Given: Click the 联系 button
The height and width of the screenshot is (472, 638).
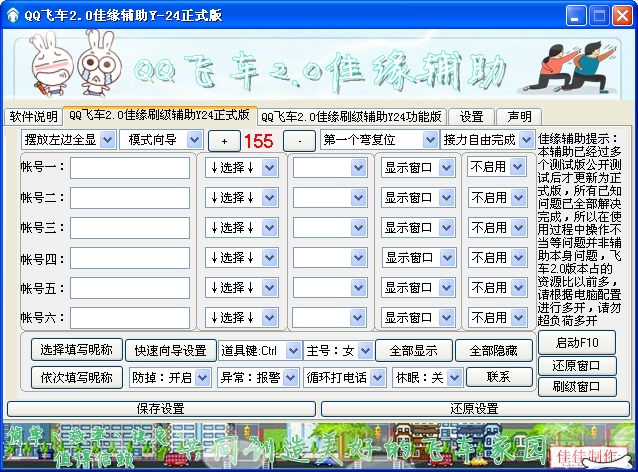Looking at the screenshot, I should (x=499, y=377).
